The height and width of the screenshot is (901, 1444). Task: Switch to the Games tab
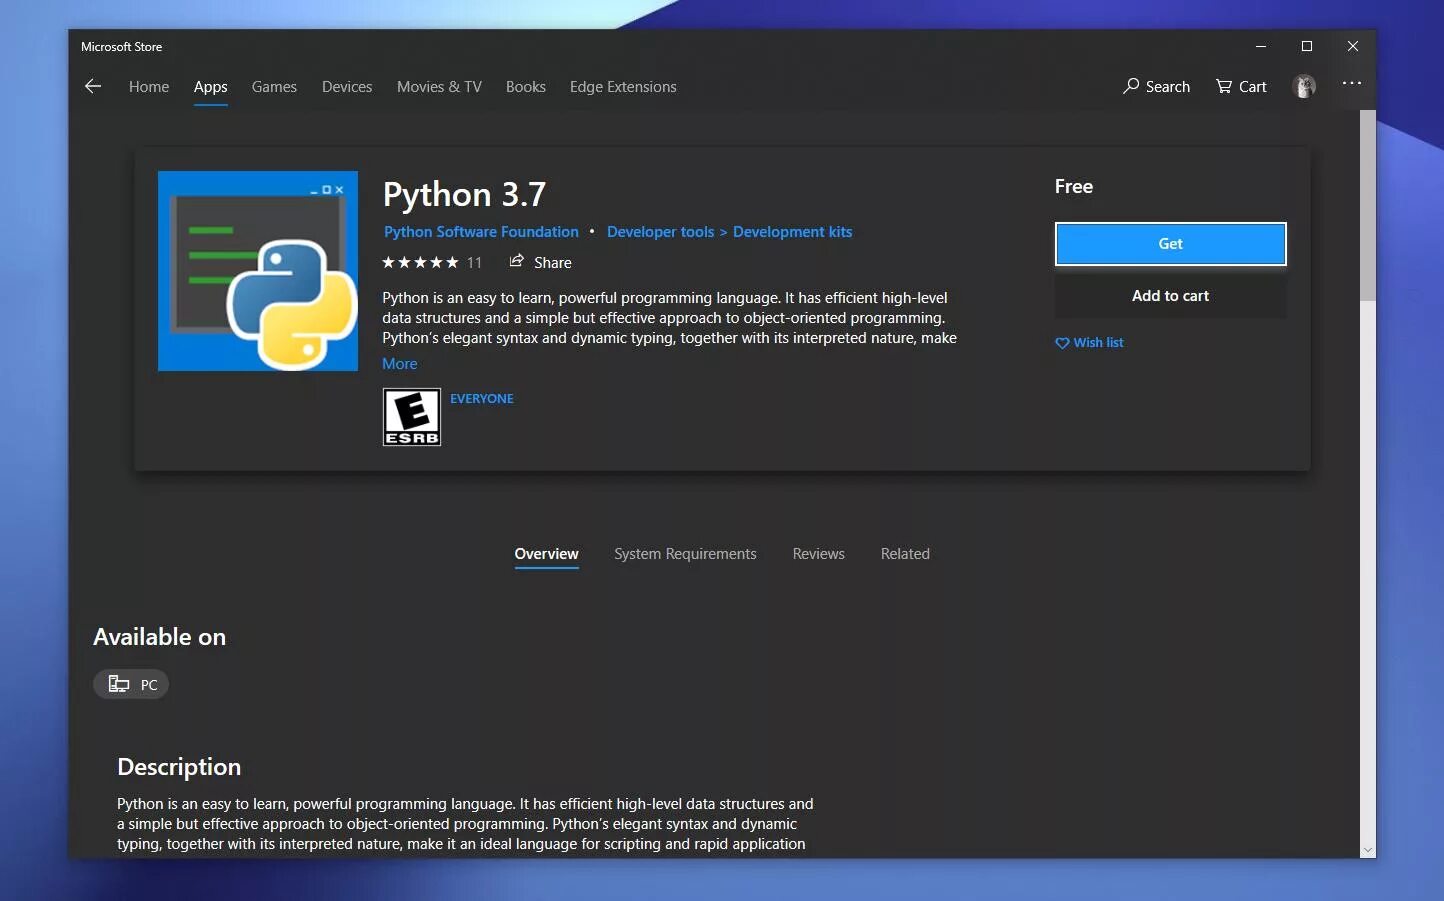pyautogui.click(x=274, y=87)
